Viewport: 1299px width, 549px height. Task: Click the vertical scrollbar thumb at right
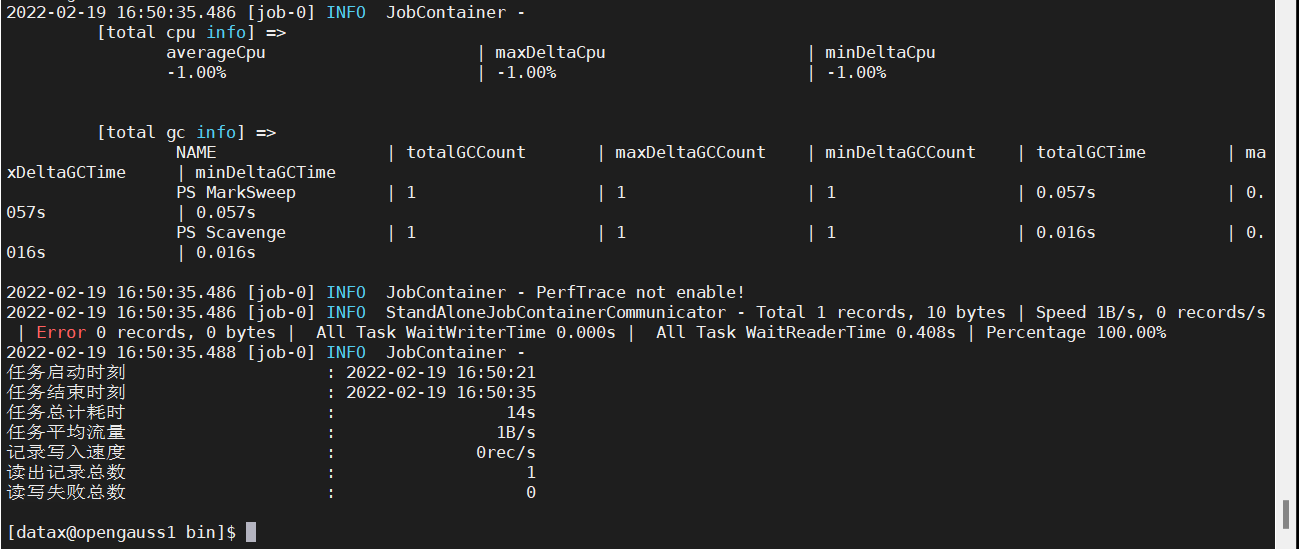(x=1285, y=513)
